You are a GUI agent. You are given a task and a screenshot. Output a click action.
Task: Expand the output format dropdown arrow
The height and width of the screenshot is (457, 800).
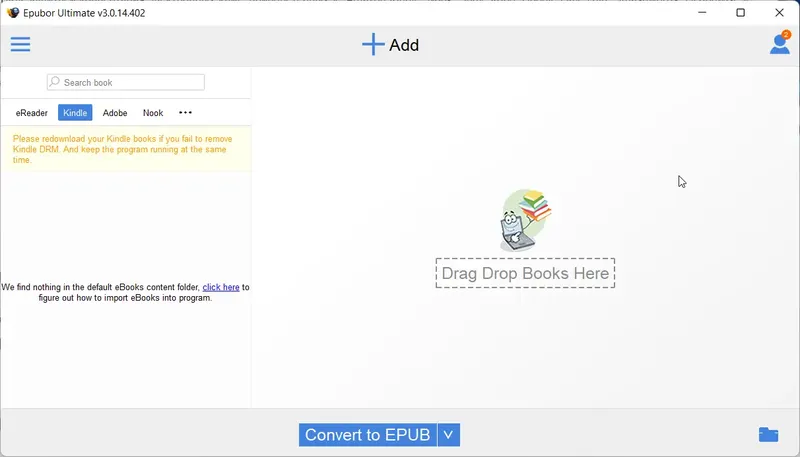click(x=448, y=435)
